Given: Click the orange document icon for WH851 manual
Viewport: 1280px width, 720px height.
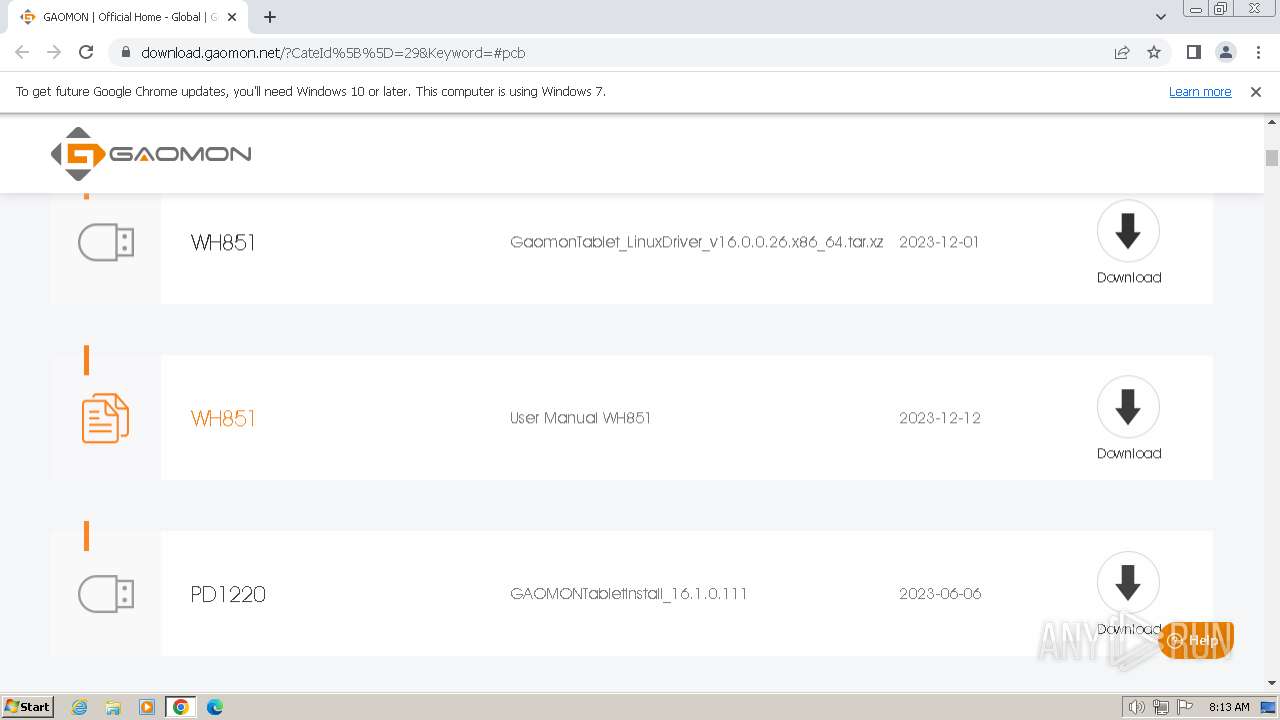Looking at the screenshot, I should (105, 418).
